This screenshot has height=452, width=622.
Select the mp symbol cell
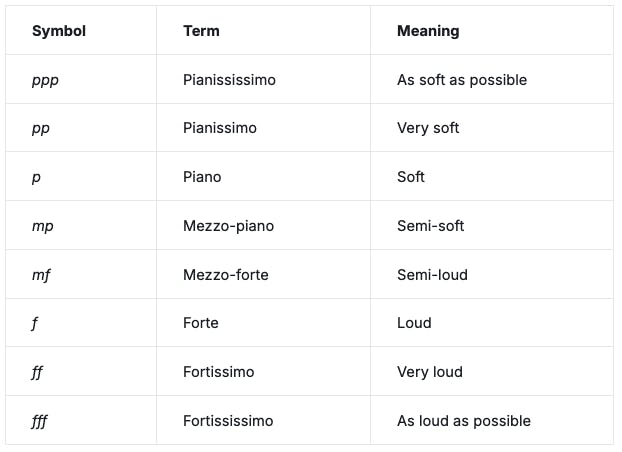coord(42,226)
